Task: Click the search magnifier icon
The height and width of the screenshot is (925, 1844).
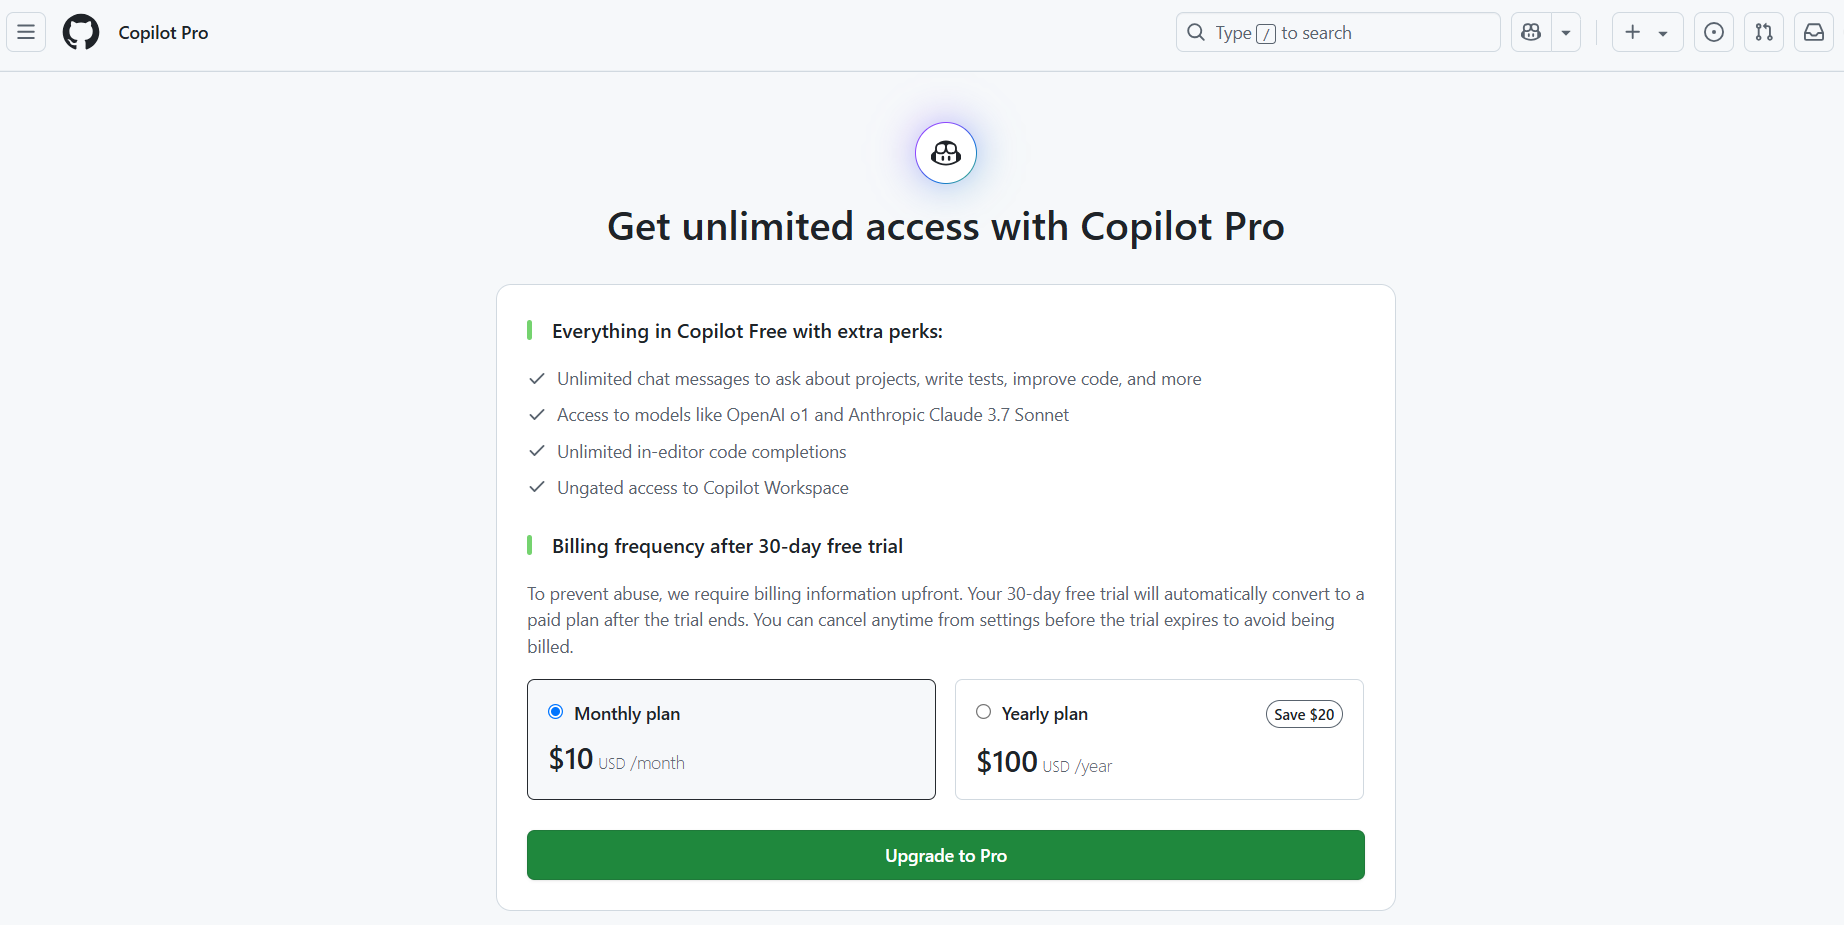Action: [x=1196, y=32]
